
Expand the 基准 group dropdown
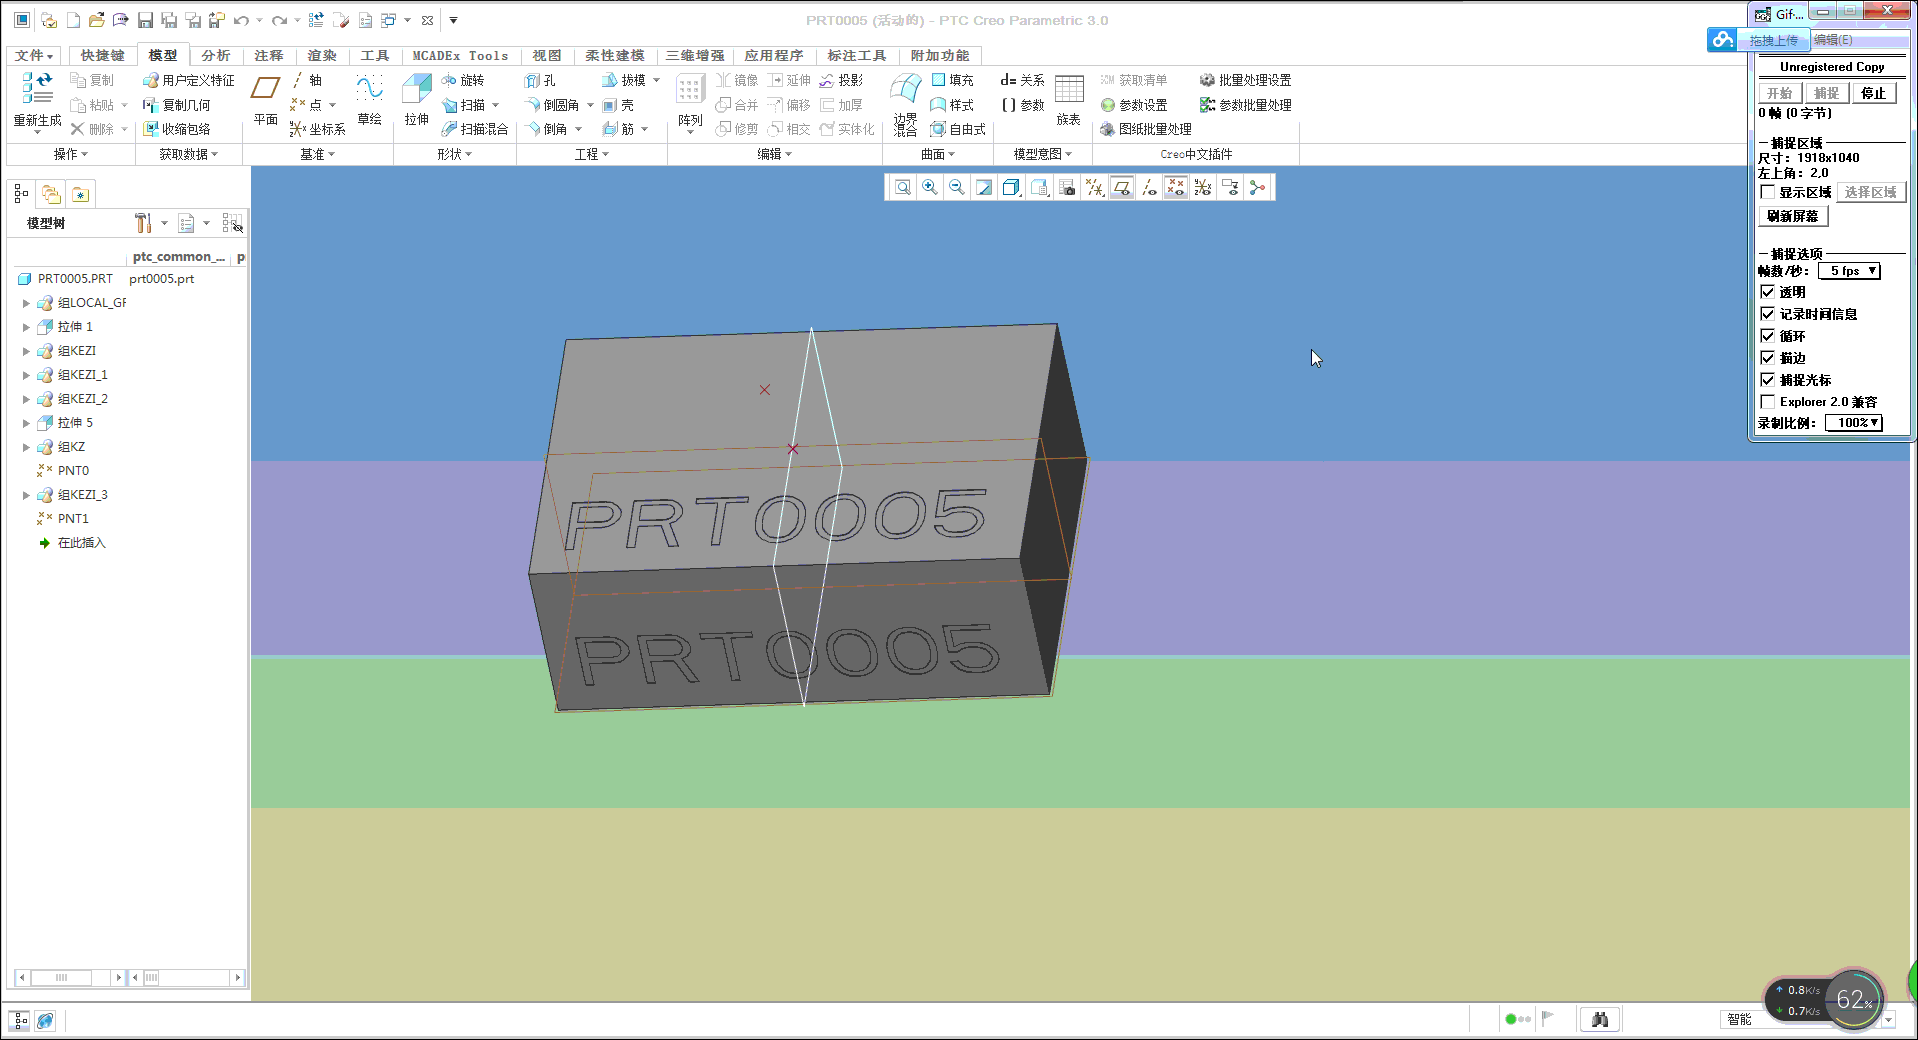tap(318, 154)
